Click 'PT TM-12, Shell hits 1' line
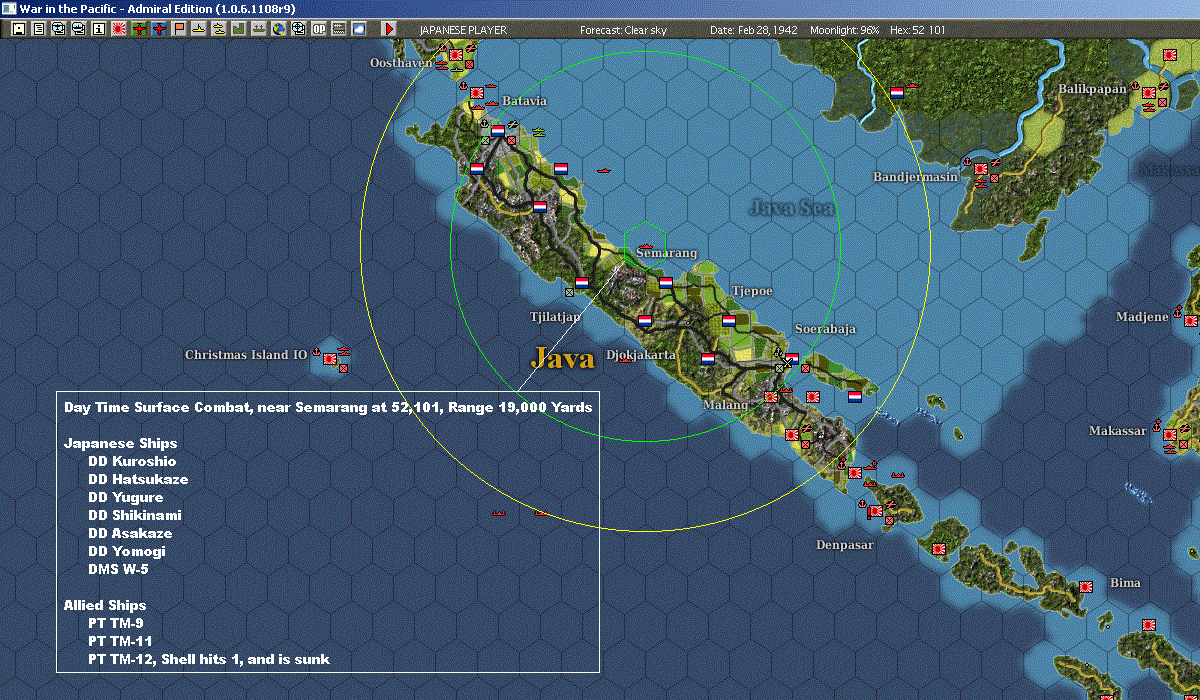Screen dimensions: 1200x700 pos(209,659)
